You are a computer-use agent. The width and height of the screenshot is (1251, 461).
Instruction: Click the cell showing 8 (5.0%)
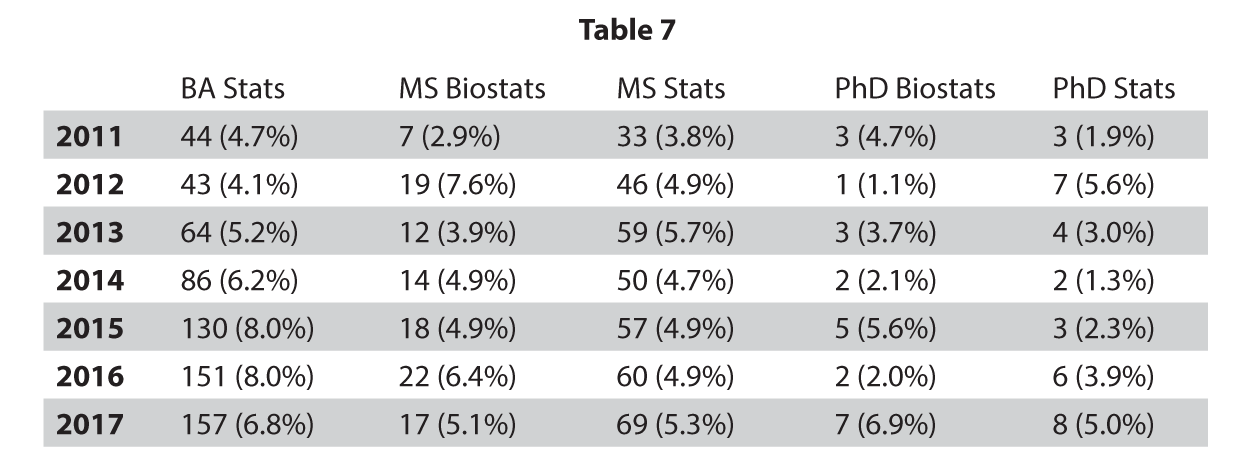pyautogui.click(x=1103, y=425)
